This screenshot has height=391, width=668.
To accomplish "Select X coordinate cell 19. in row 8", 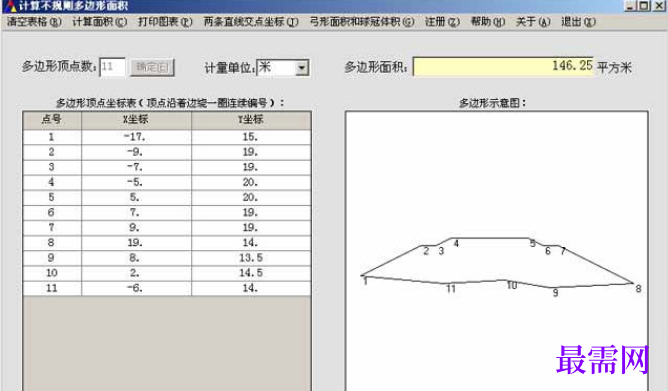I will pos(136,243).
